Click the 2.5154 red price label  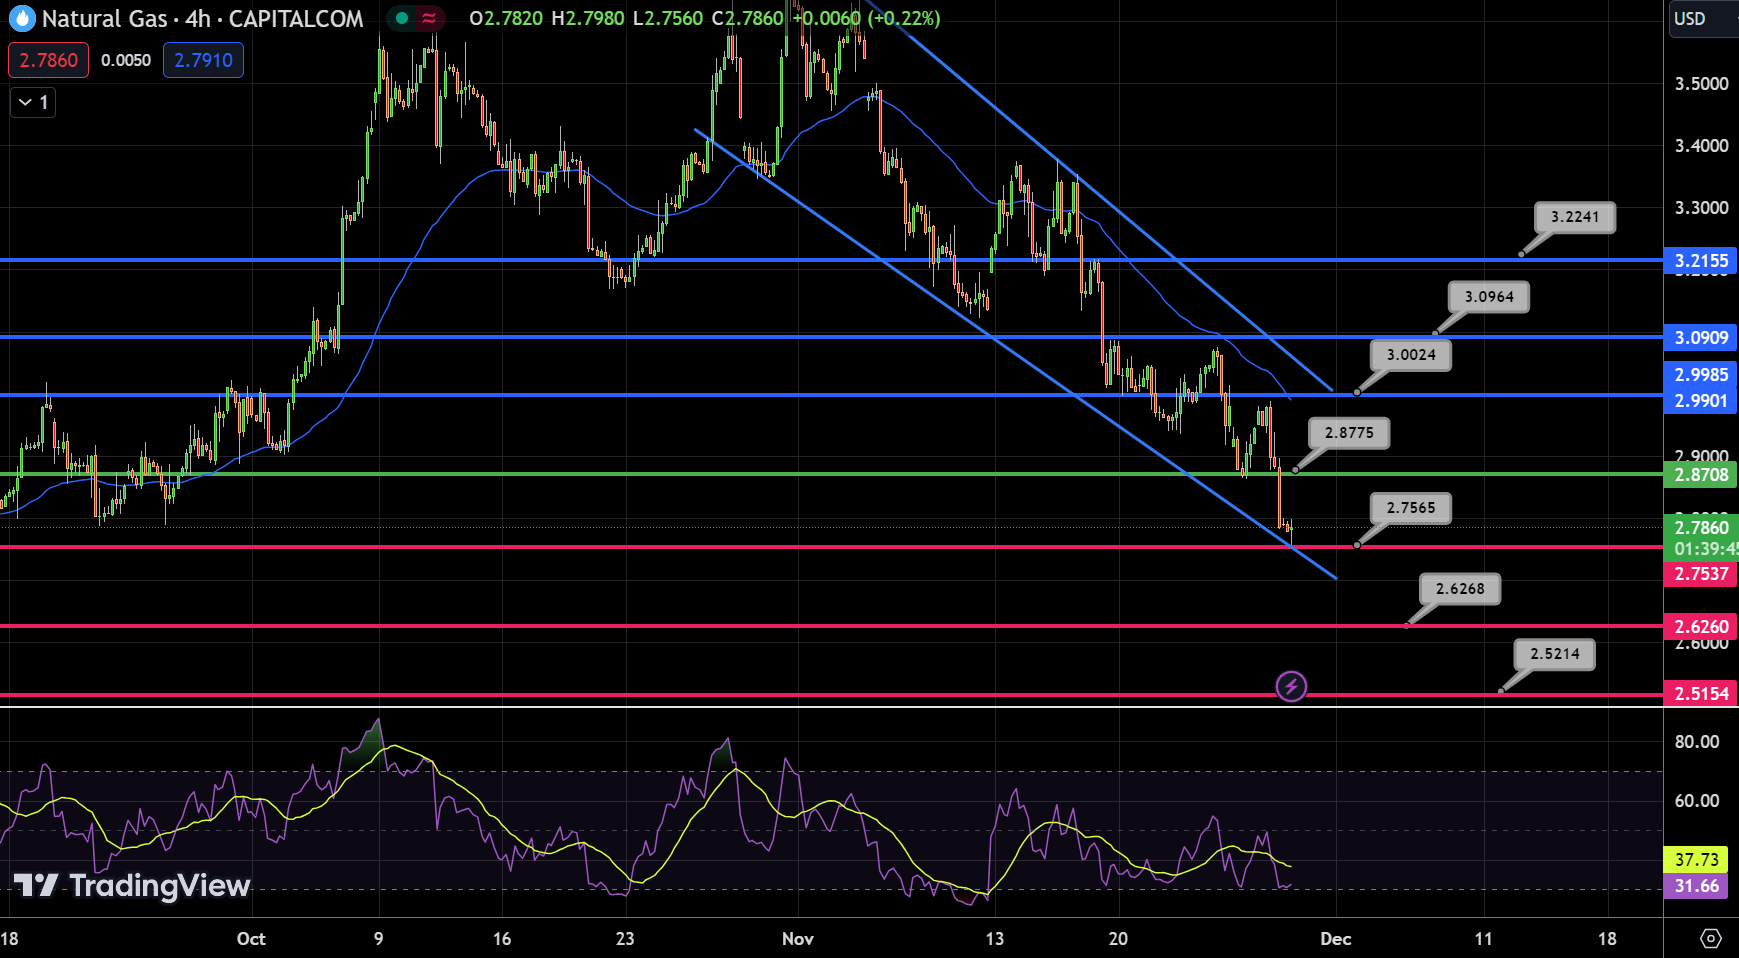point(1701,694)
